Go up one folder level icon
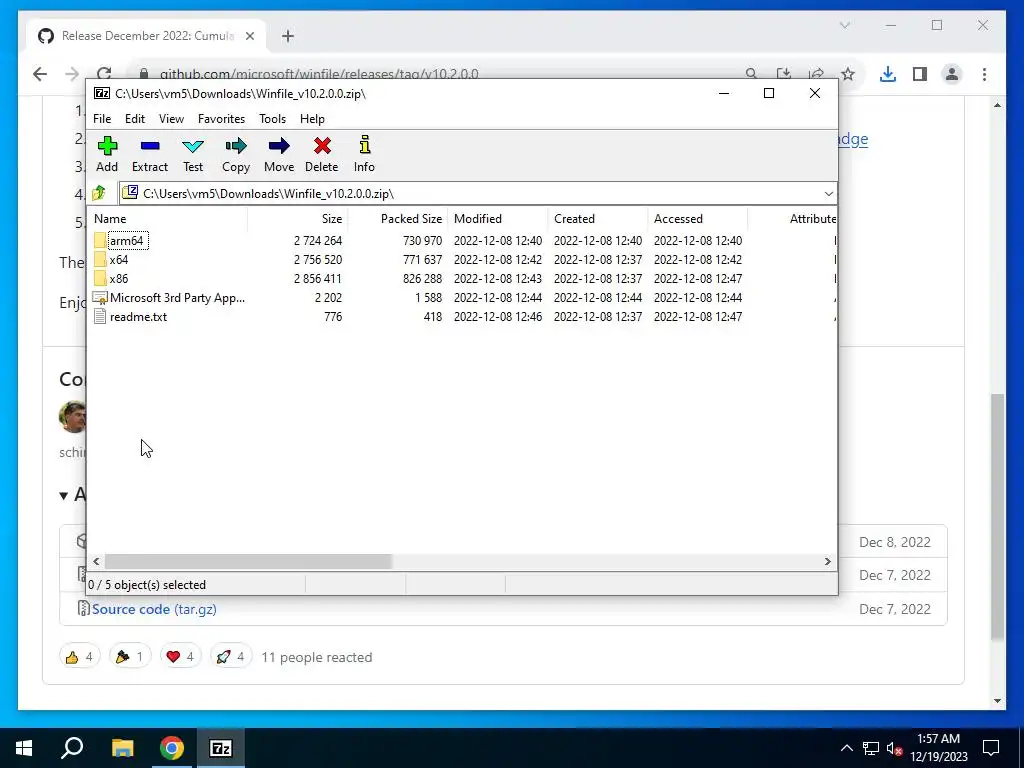 pyautogui.click(x=99, y=193)
